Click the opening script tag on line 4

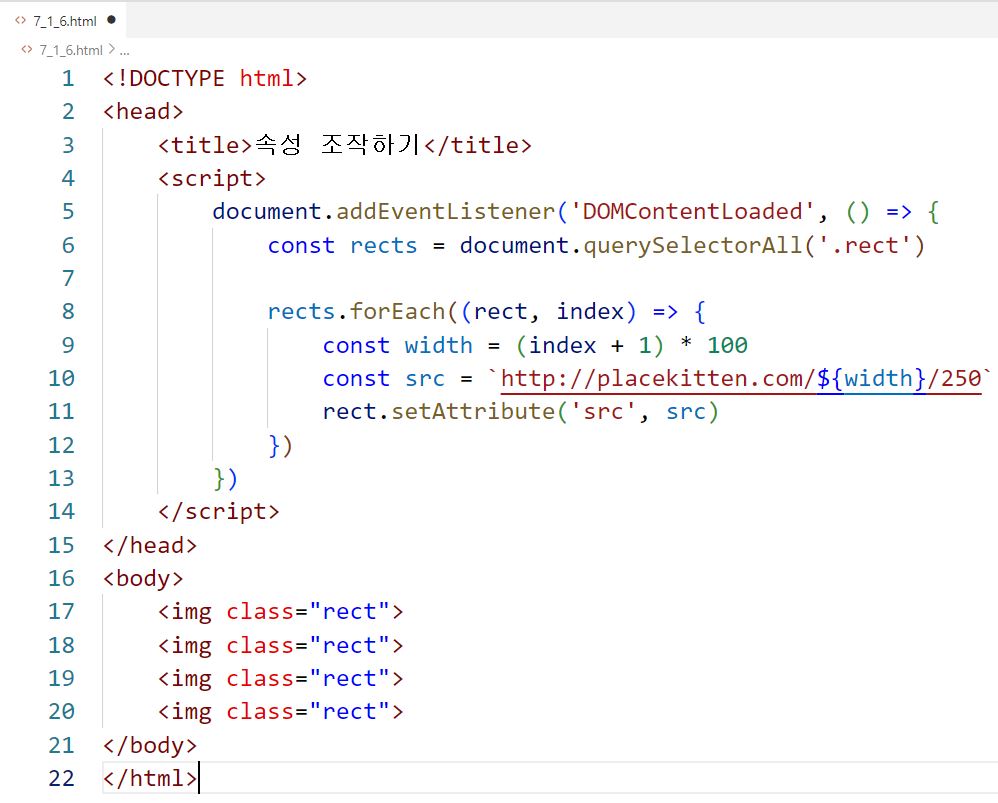pyautogui.click(x=212, y=179)
